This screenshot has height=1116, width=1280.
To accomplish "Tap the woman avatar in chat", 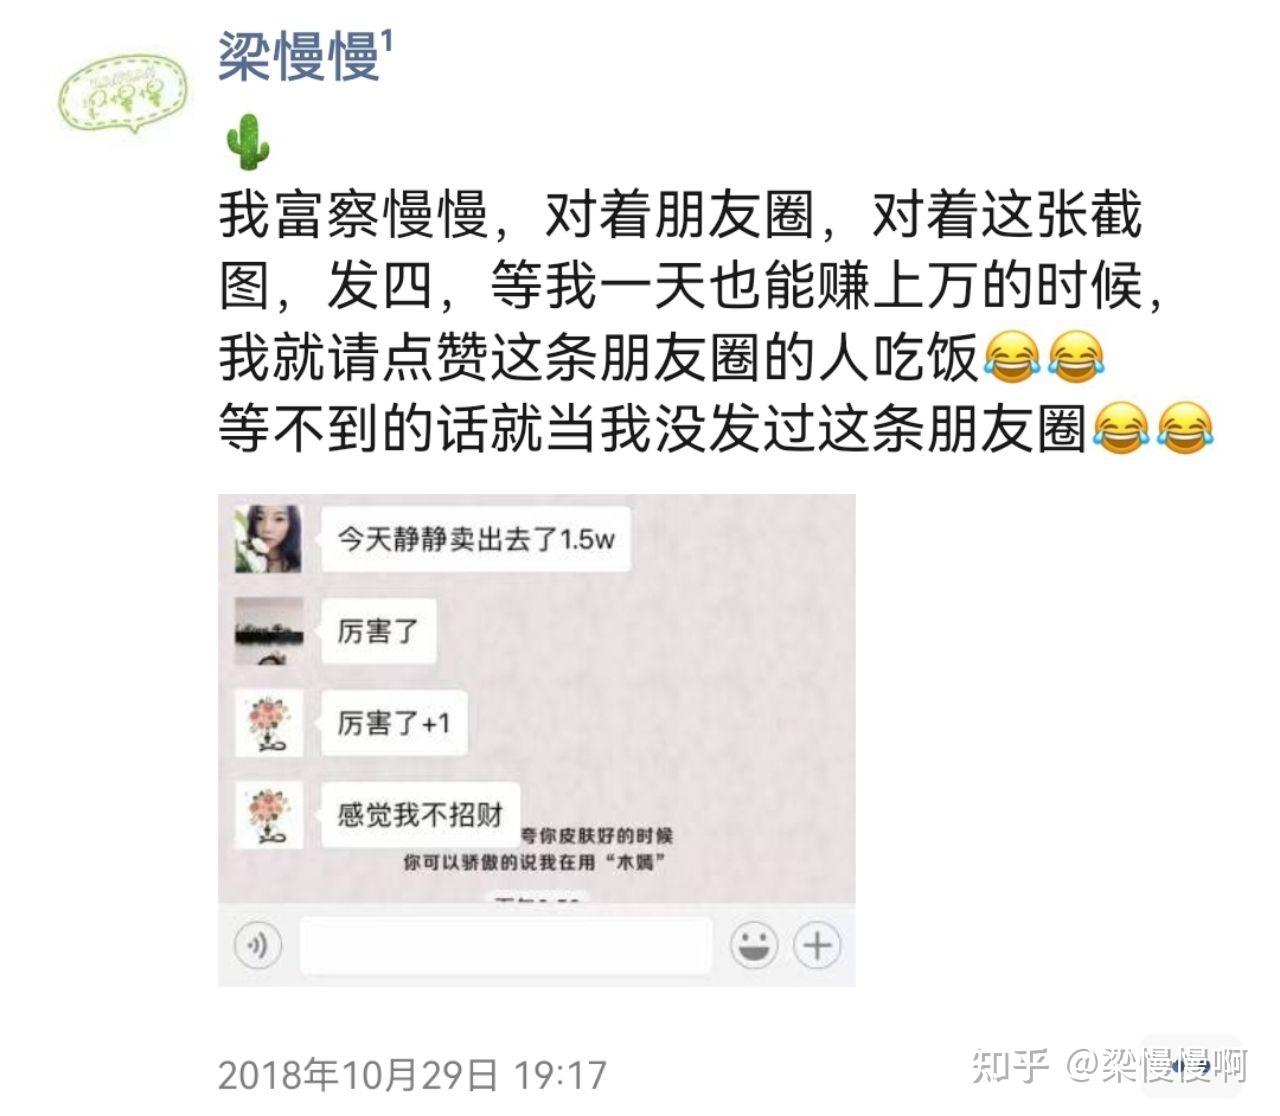I will (x=268, y=539).
